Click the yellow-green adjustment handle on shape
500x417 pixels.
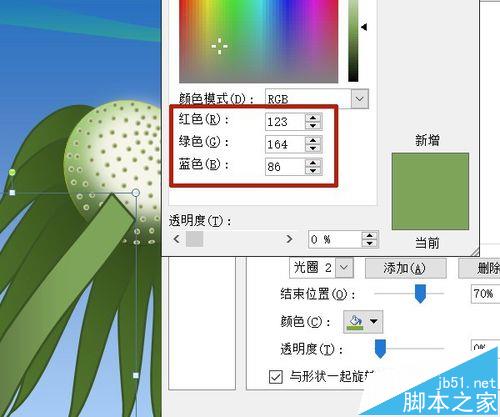coord(12,172)
